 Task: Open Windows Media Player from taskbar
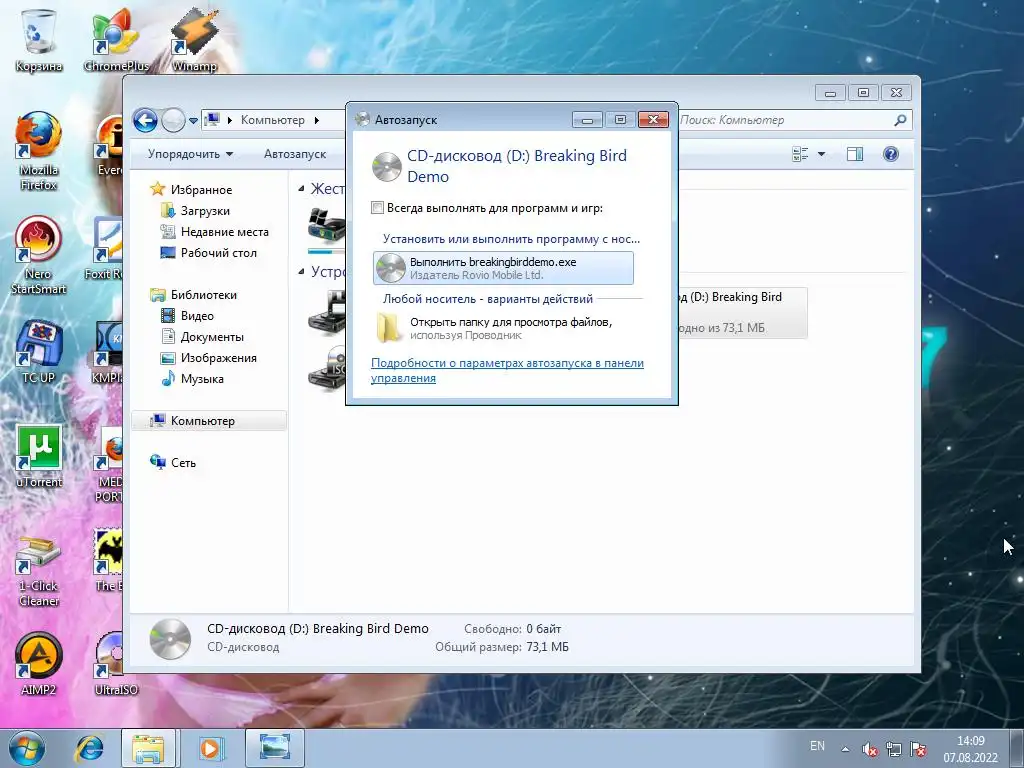click(x=210, y=748)
